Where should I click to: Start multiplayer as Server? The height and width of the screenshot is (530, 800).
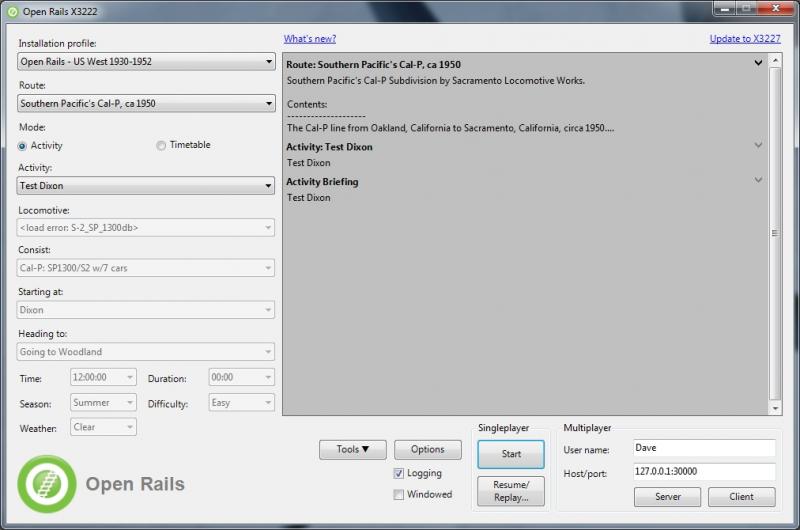tap(667, 497)
